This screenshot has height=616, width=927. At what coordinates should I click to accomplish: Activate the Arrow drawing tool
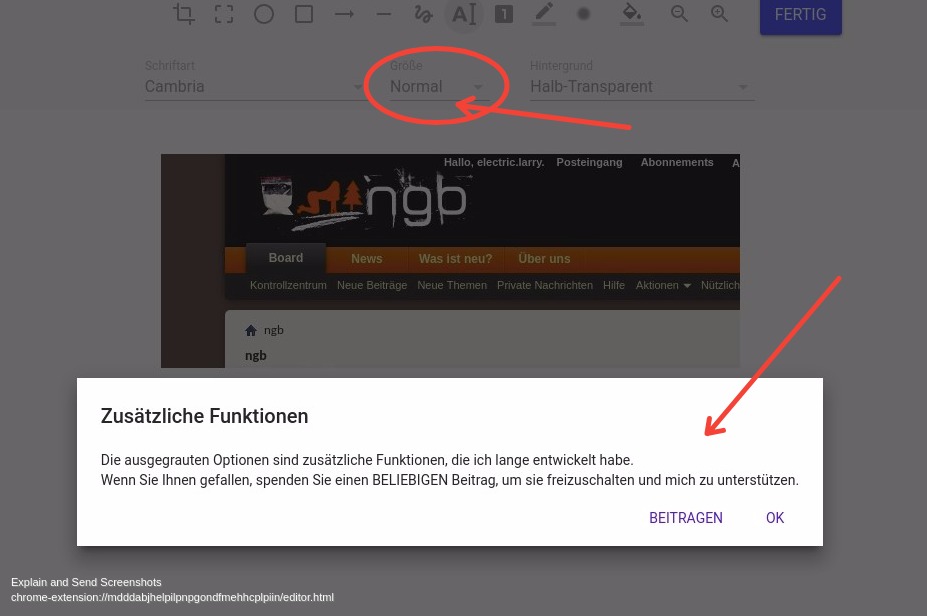point(344,14)
